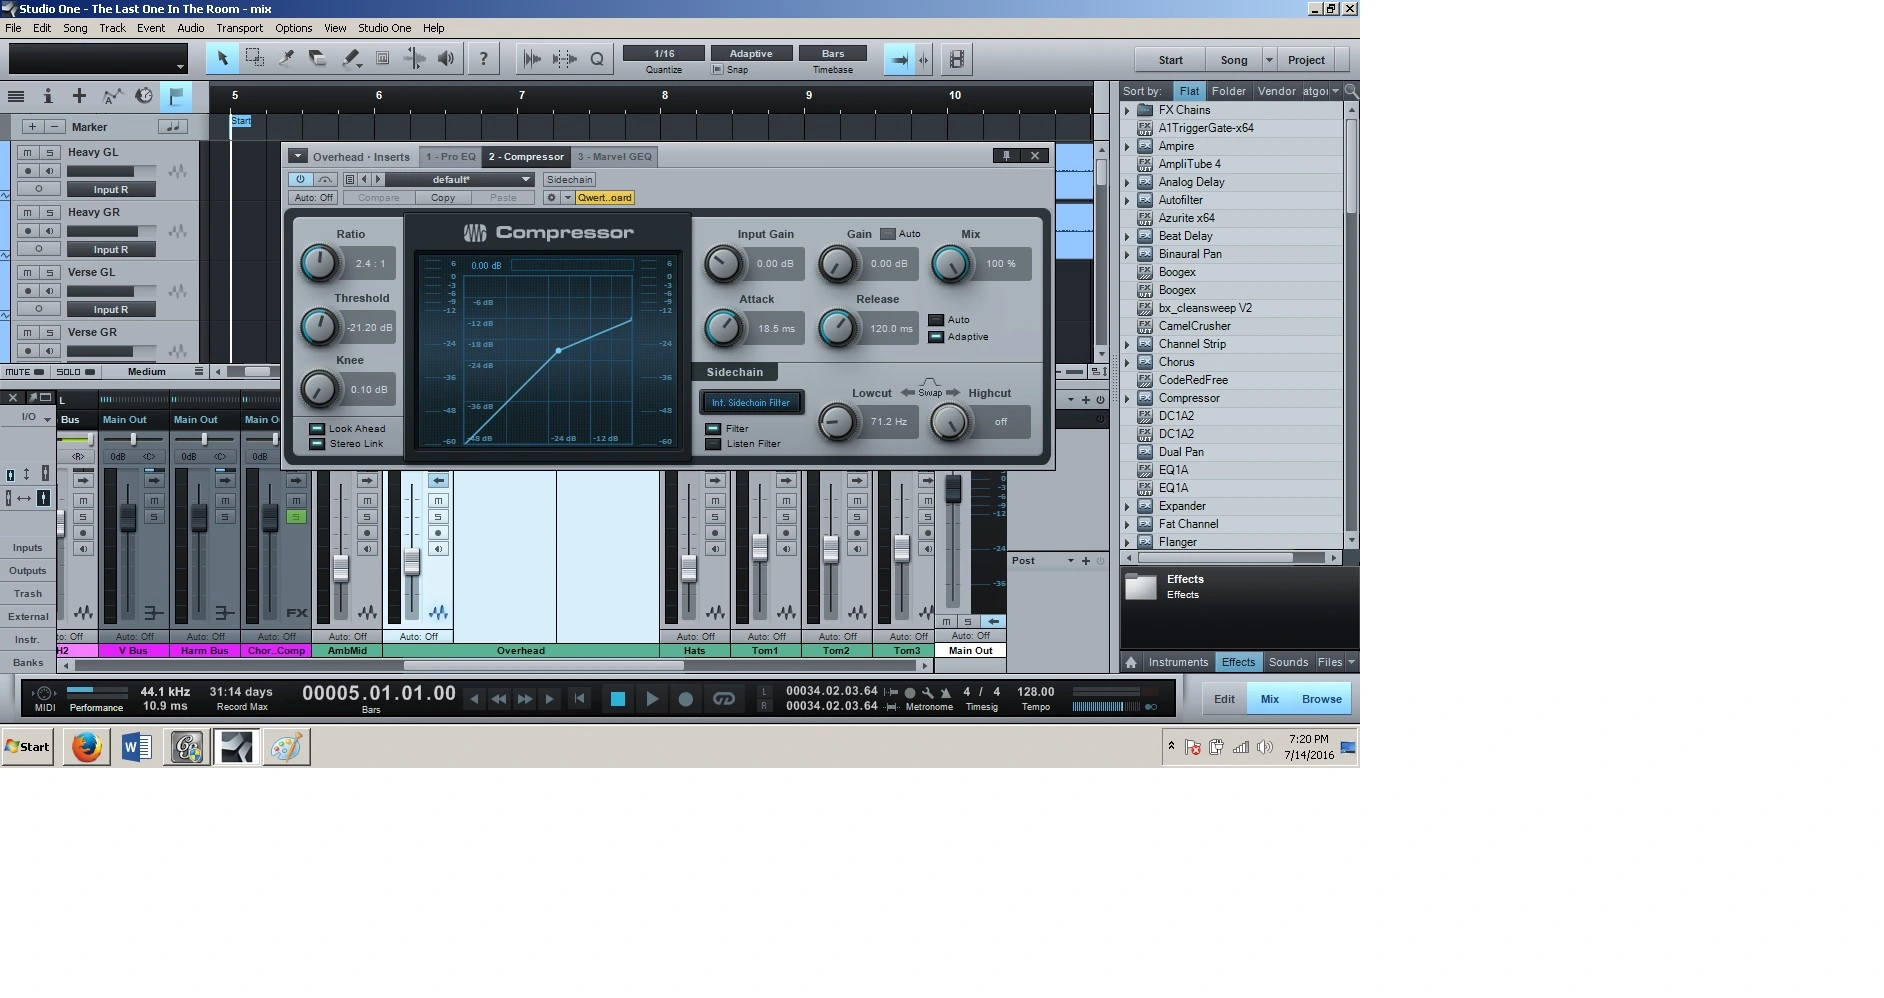
Task: Mute the Heavy GL track
Action: [27, 152]
